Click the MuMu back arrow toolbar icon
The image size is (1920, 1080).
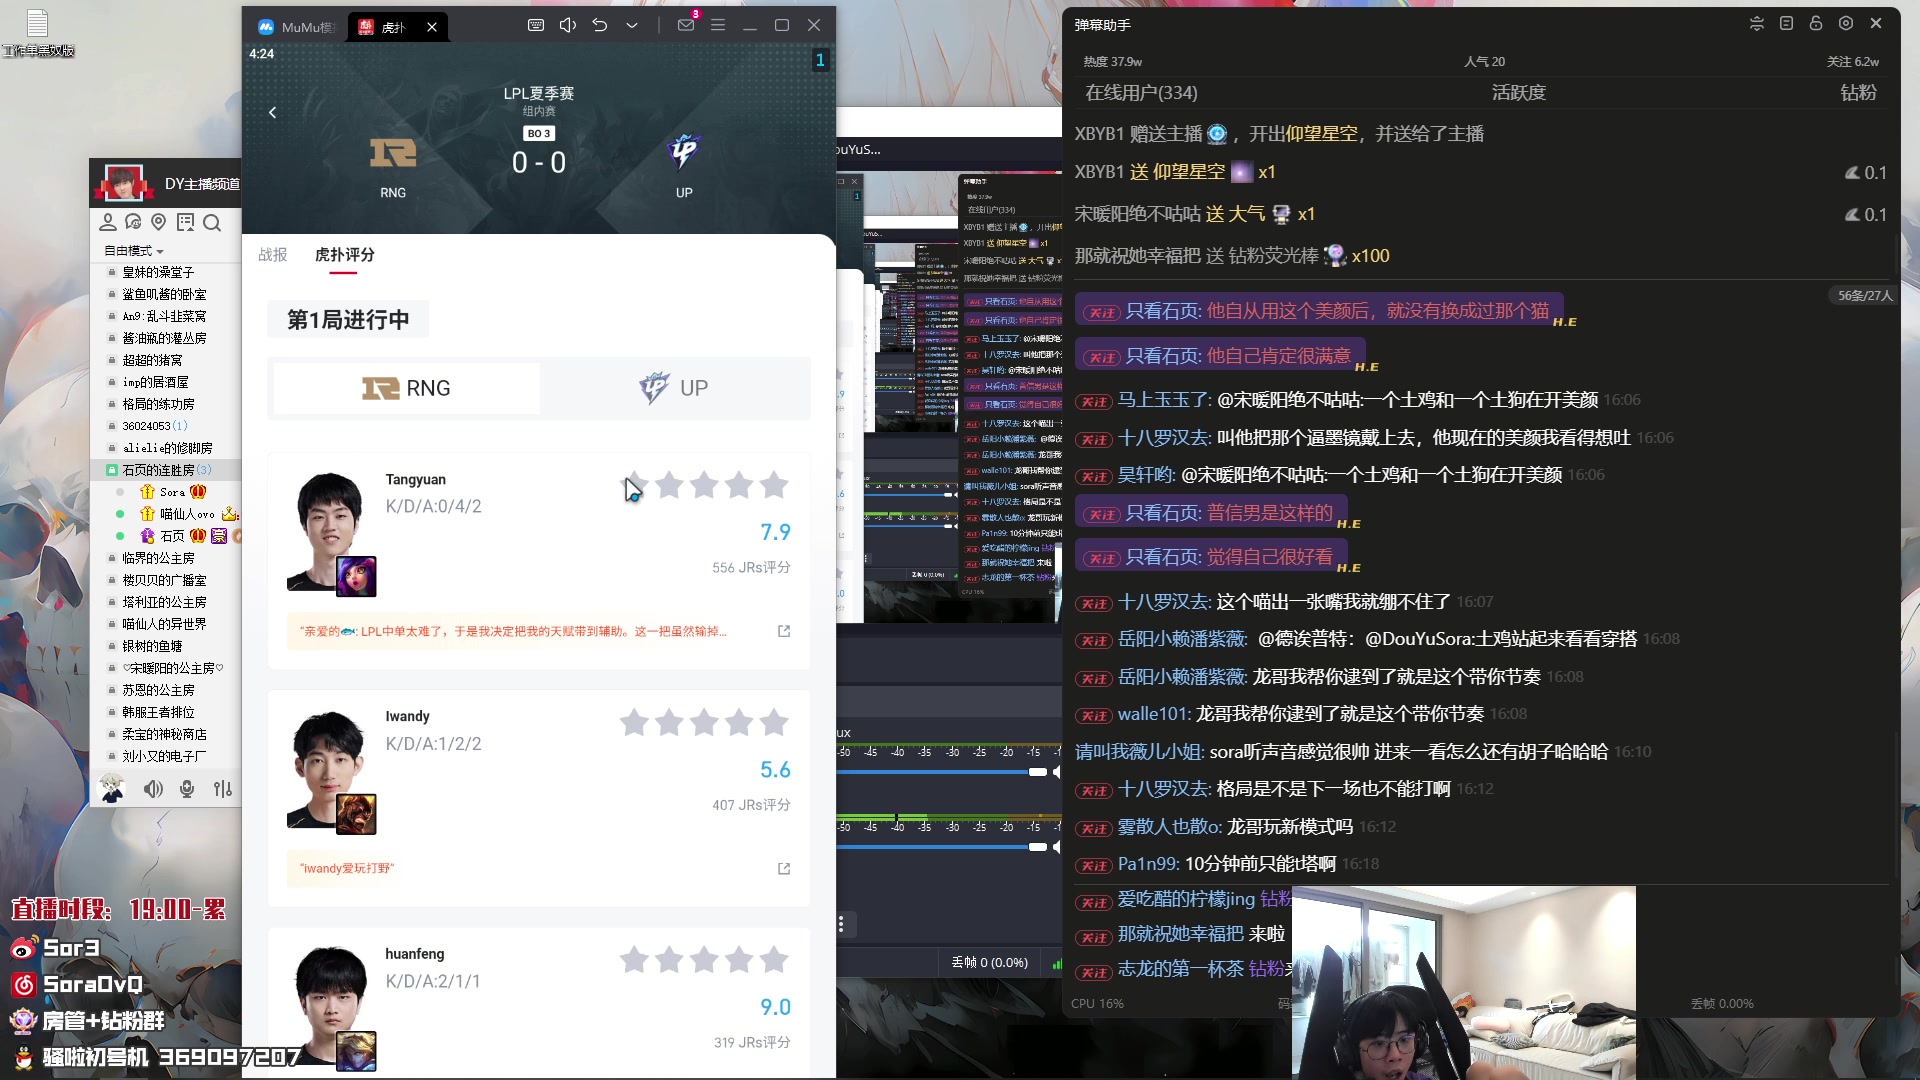click(x=600, y=26)
